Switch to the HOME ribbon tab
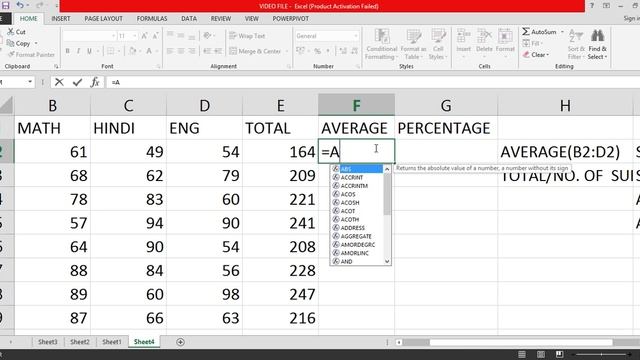Screen dimensions: 640x360 (x=28, y=18)
